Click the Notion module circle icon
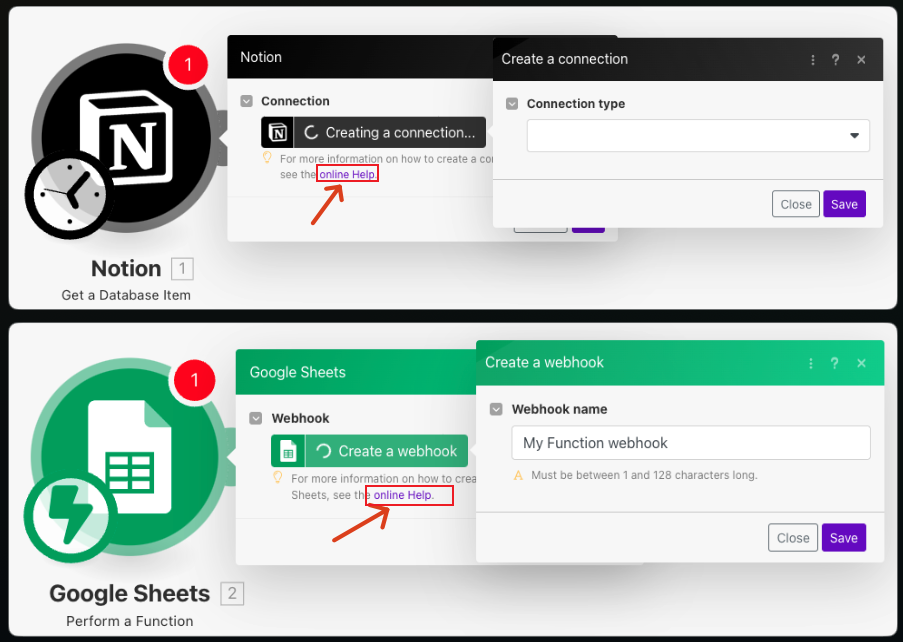This screenshot has height=642, width=903. tap(124, 138)
